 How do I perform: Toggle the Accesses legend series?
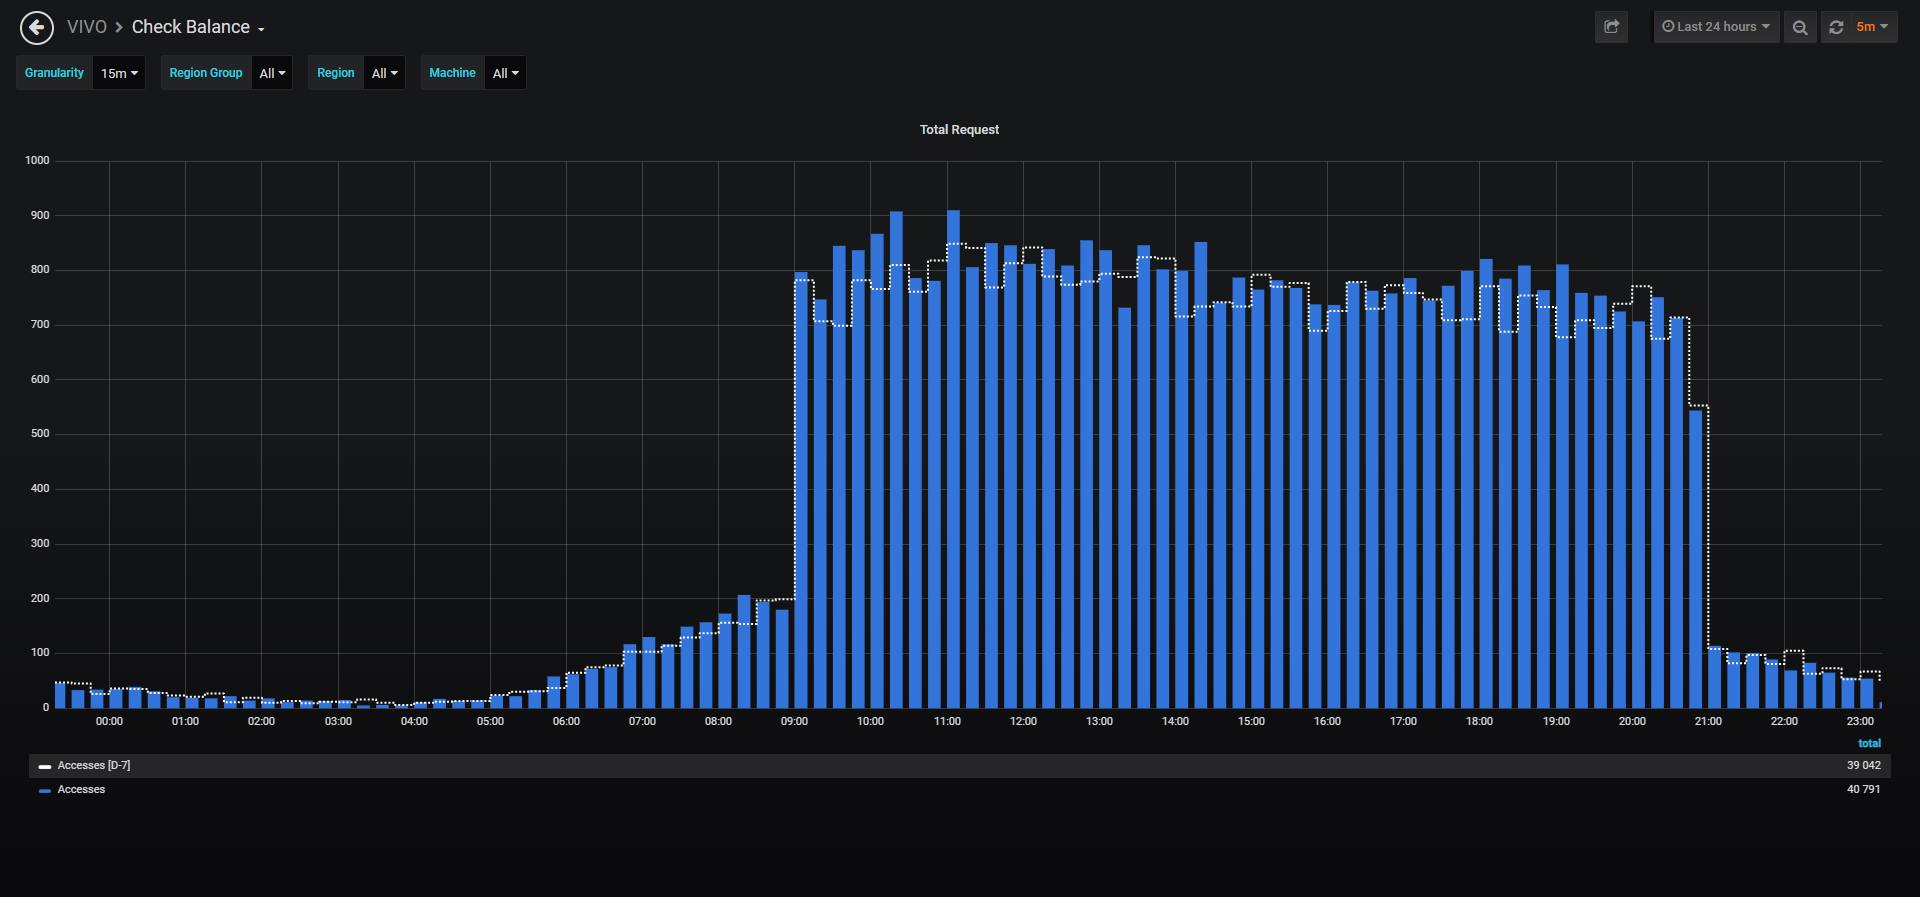click(x=81, y=790)
